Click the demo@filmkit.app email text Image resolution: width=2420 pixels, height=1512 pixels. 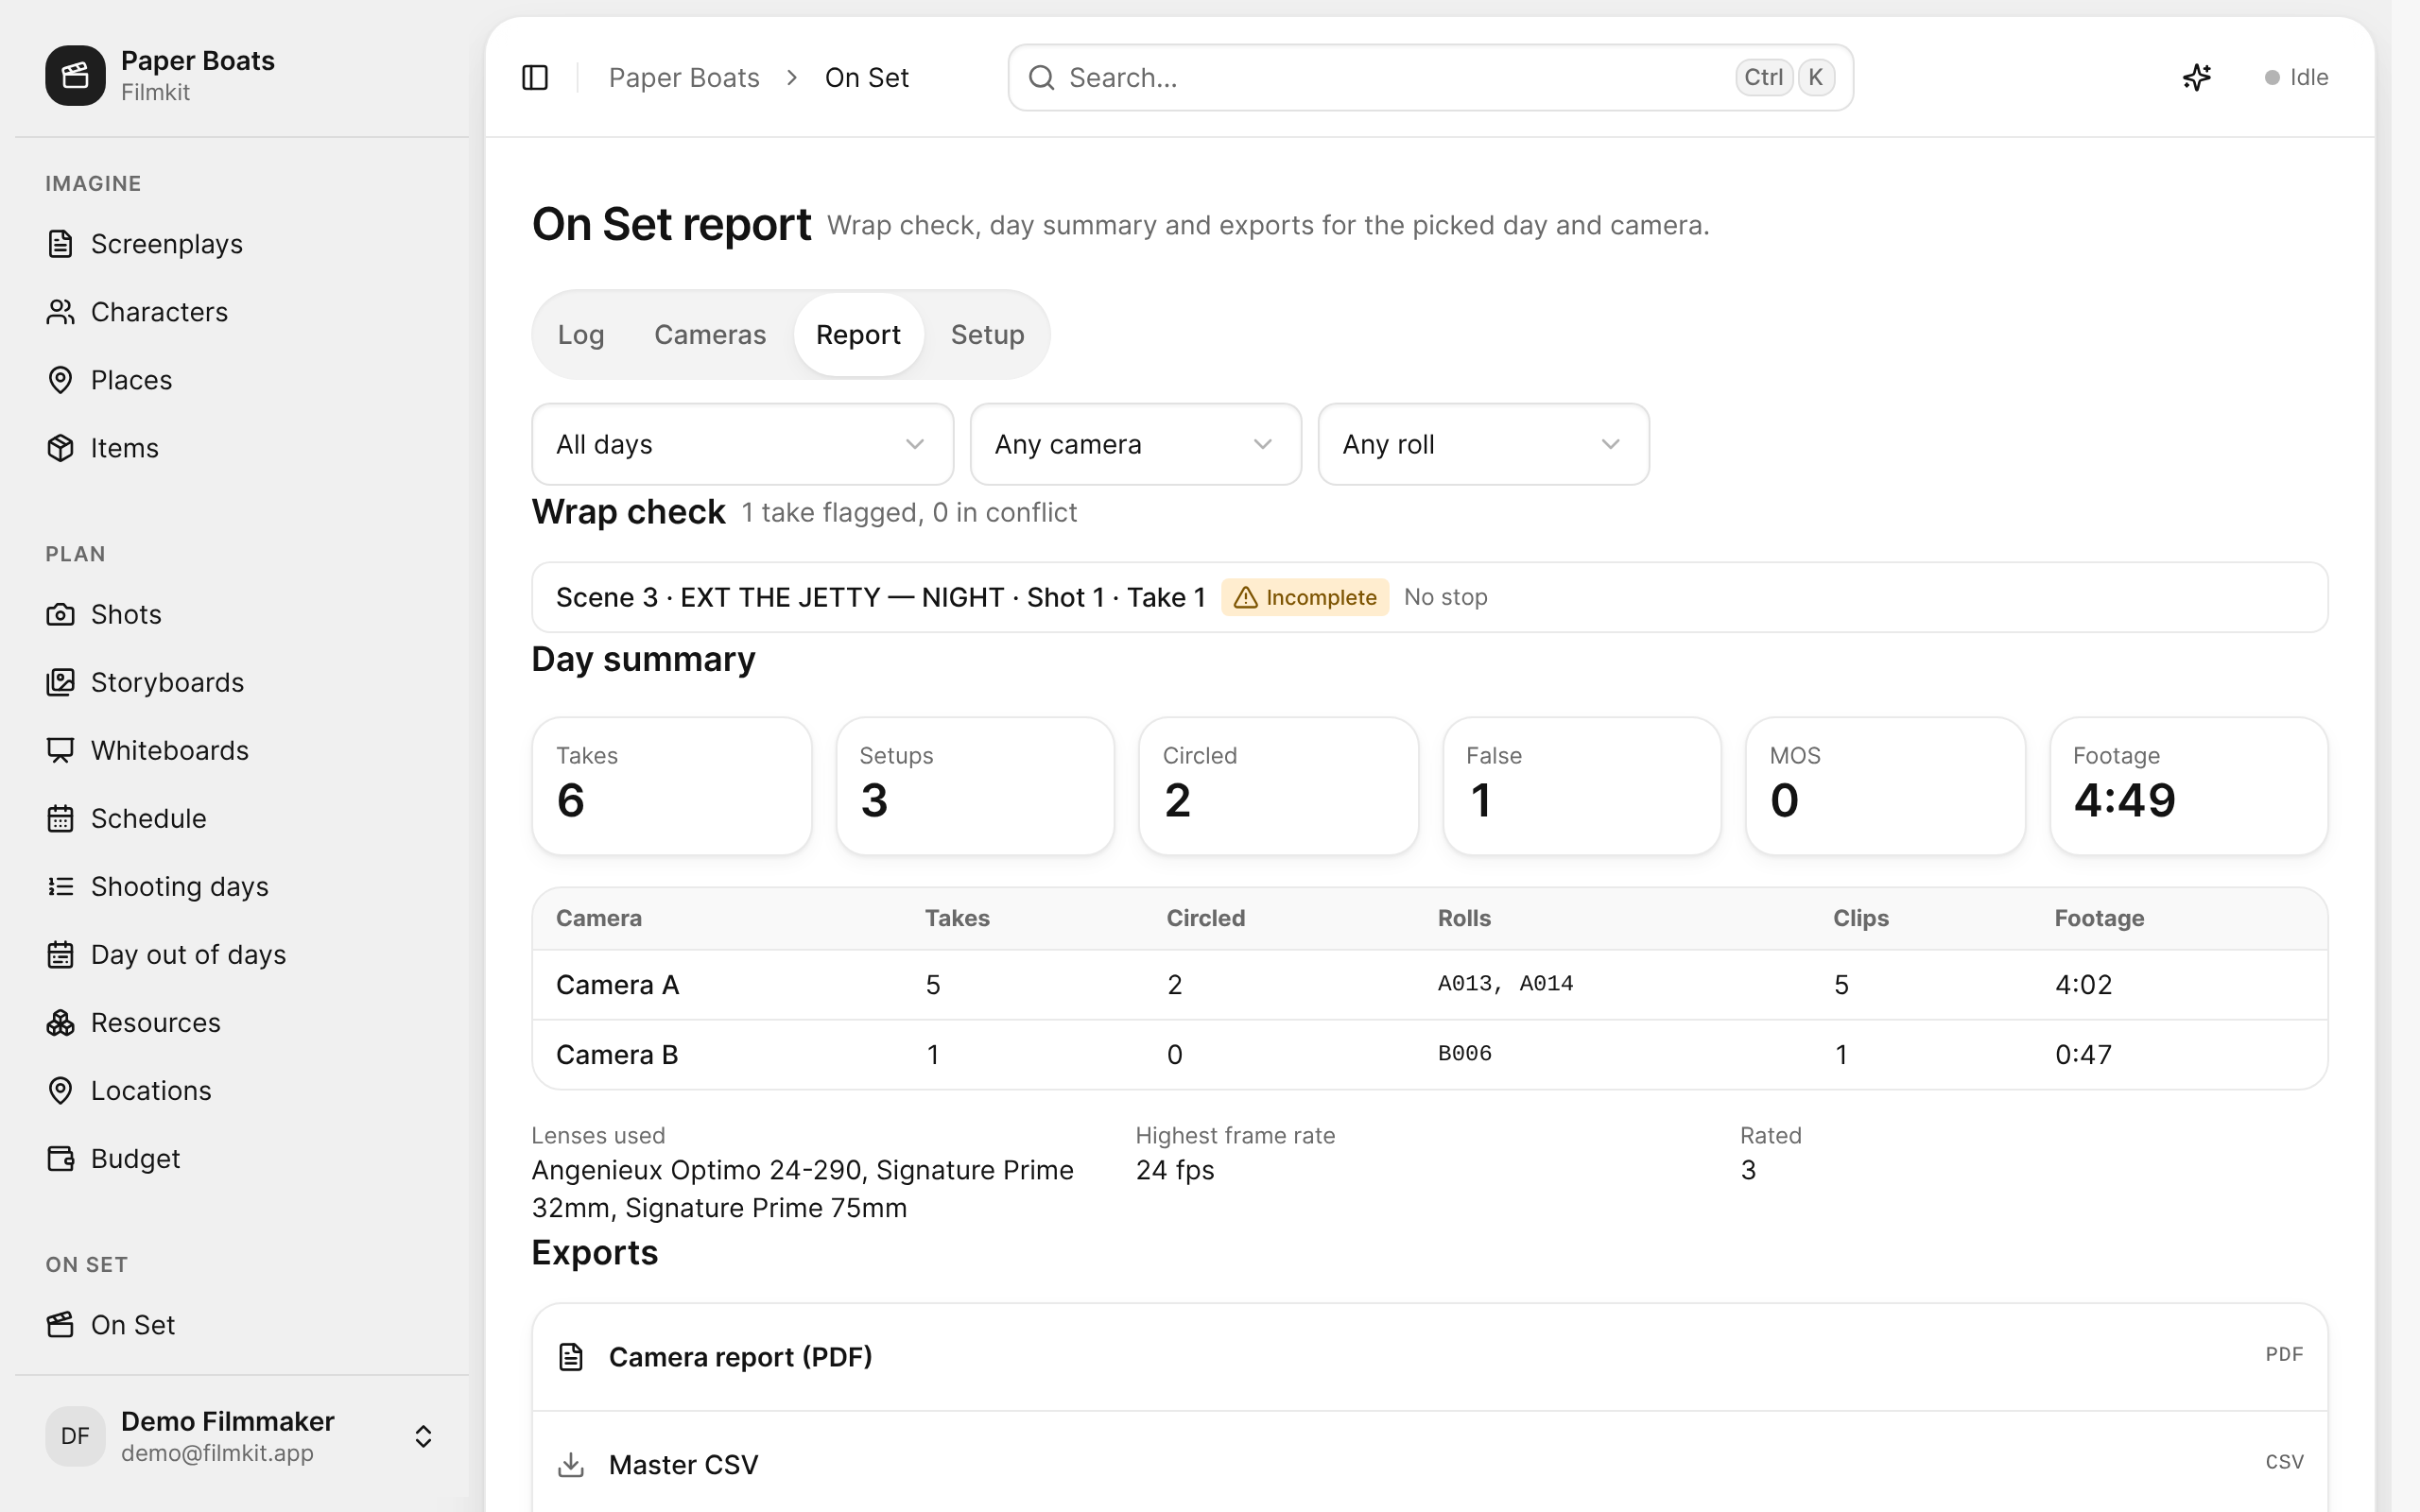[x=217, y=1453]
